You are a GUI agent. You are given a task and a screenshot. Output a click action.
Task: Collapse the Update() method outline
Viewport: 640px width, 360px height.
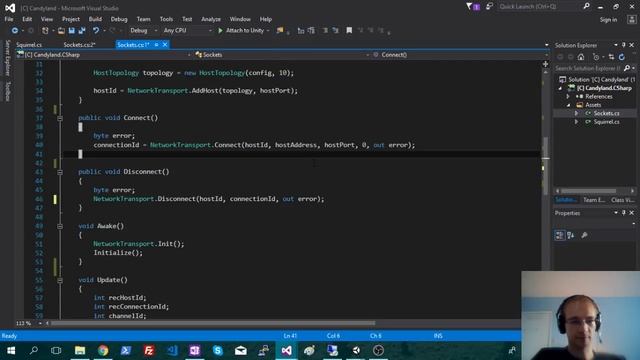(x=60, y=280)
